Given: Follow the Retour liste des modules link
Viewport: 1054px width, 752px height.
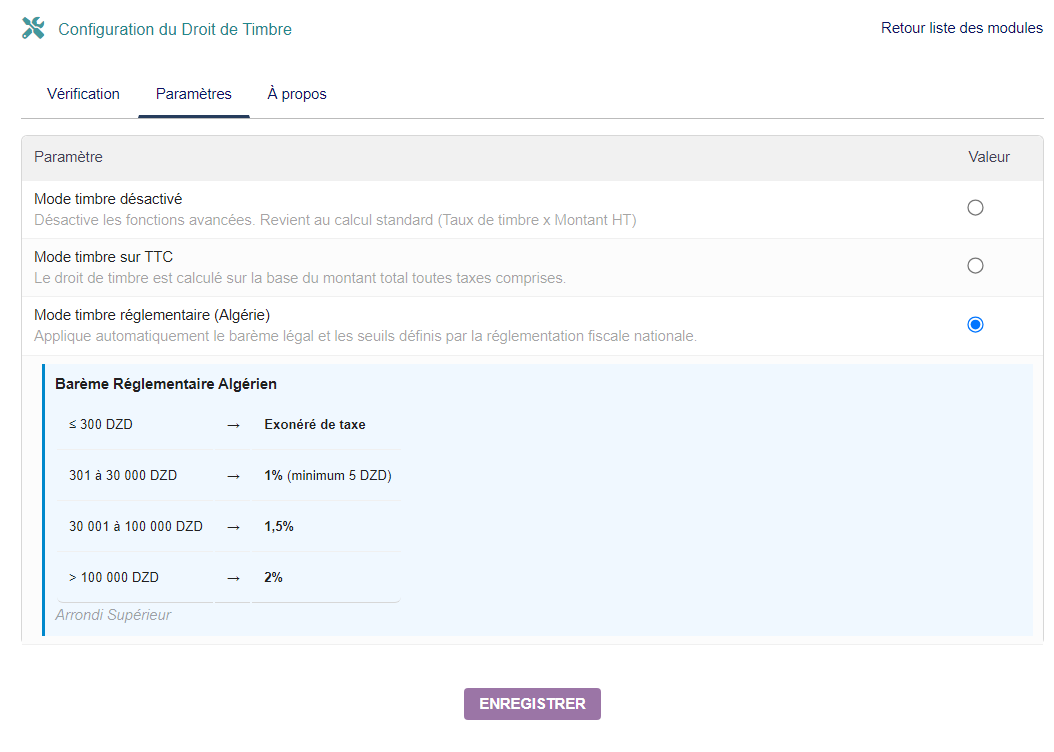Looking at the screenshot, I should point(961,28).
